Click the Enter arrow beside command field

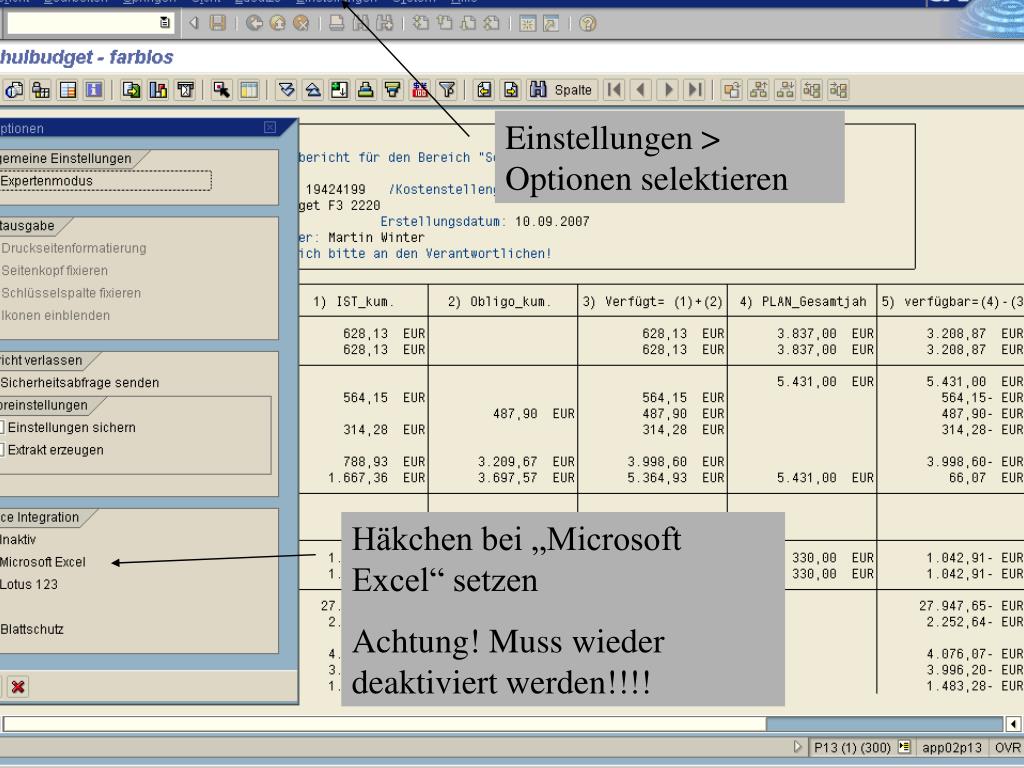pyautogui.click(x=193, y=24)
